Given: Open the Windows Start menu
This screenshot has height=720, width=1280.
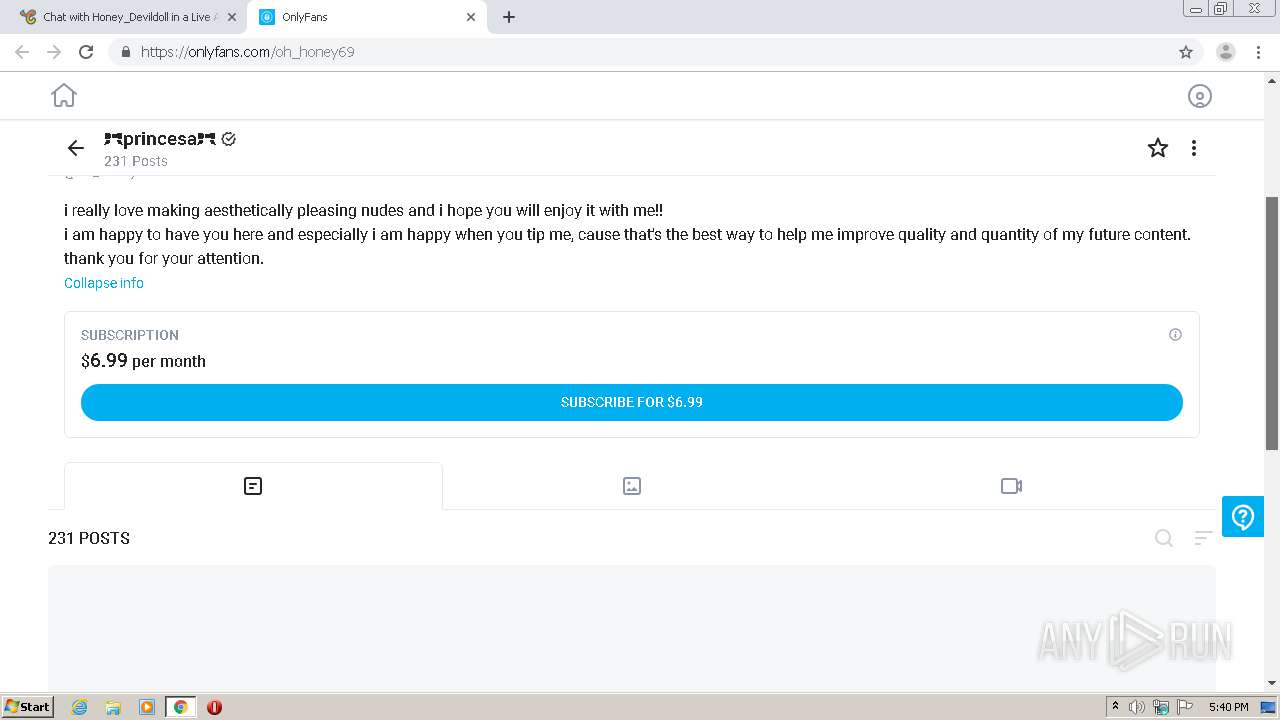Looking at the screenshot, I should pos(28,706).
